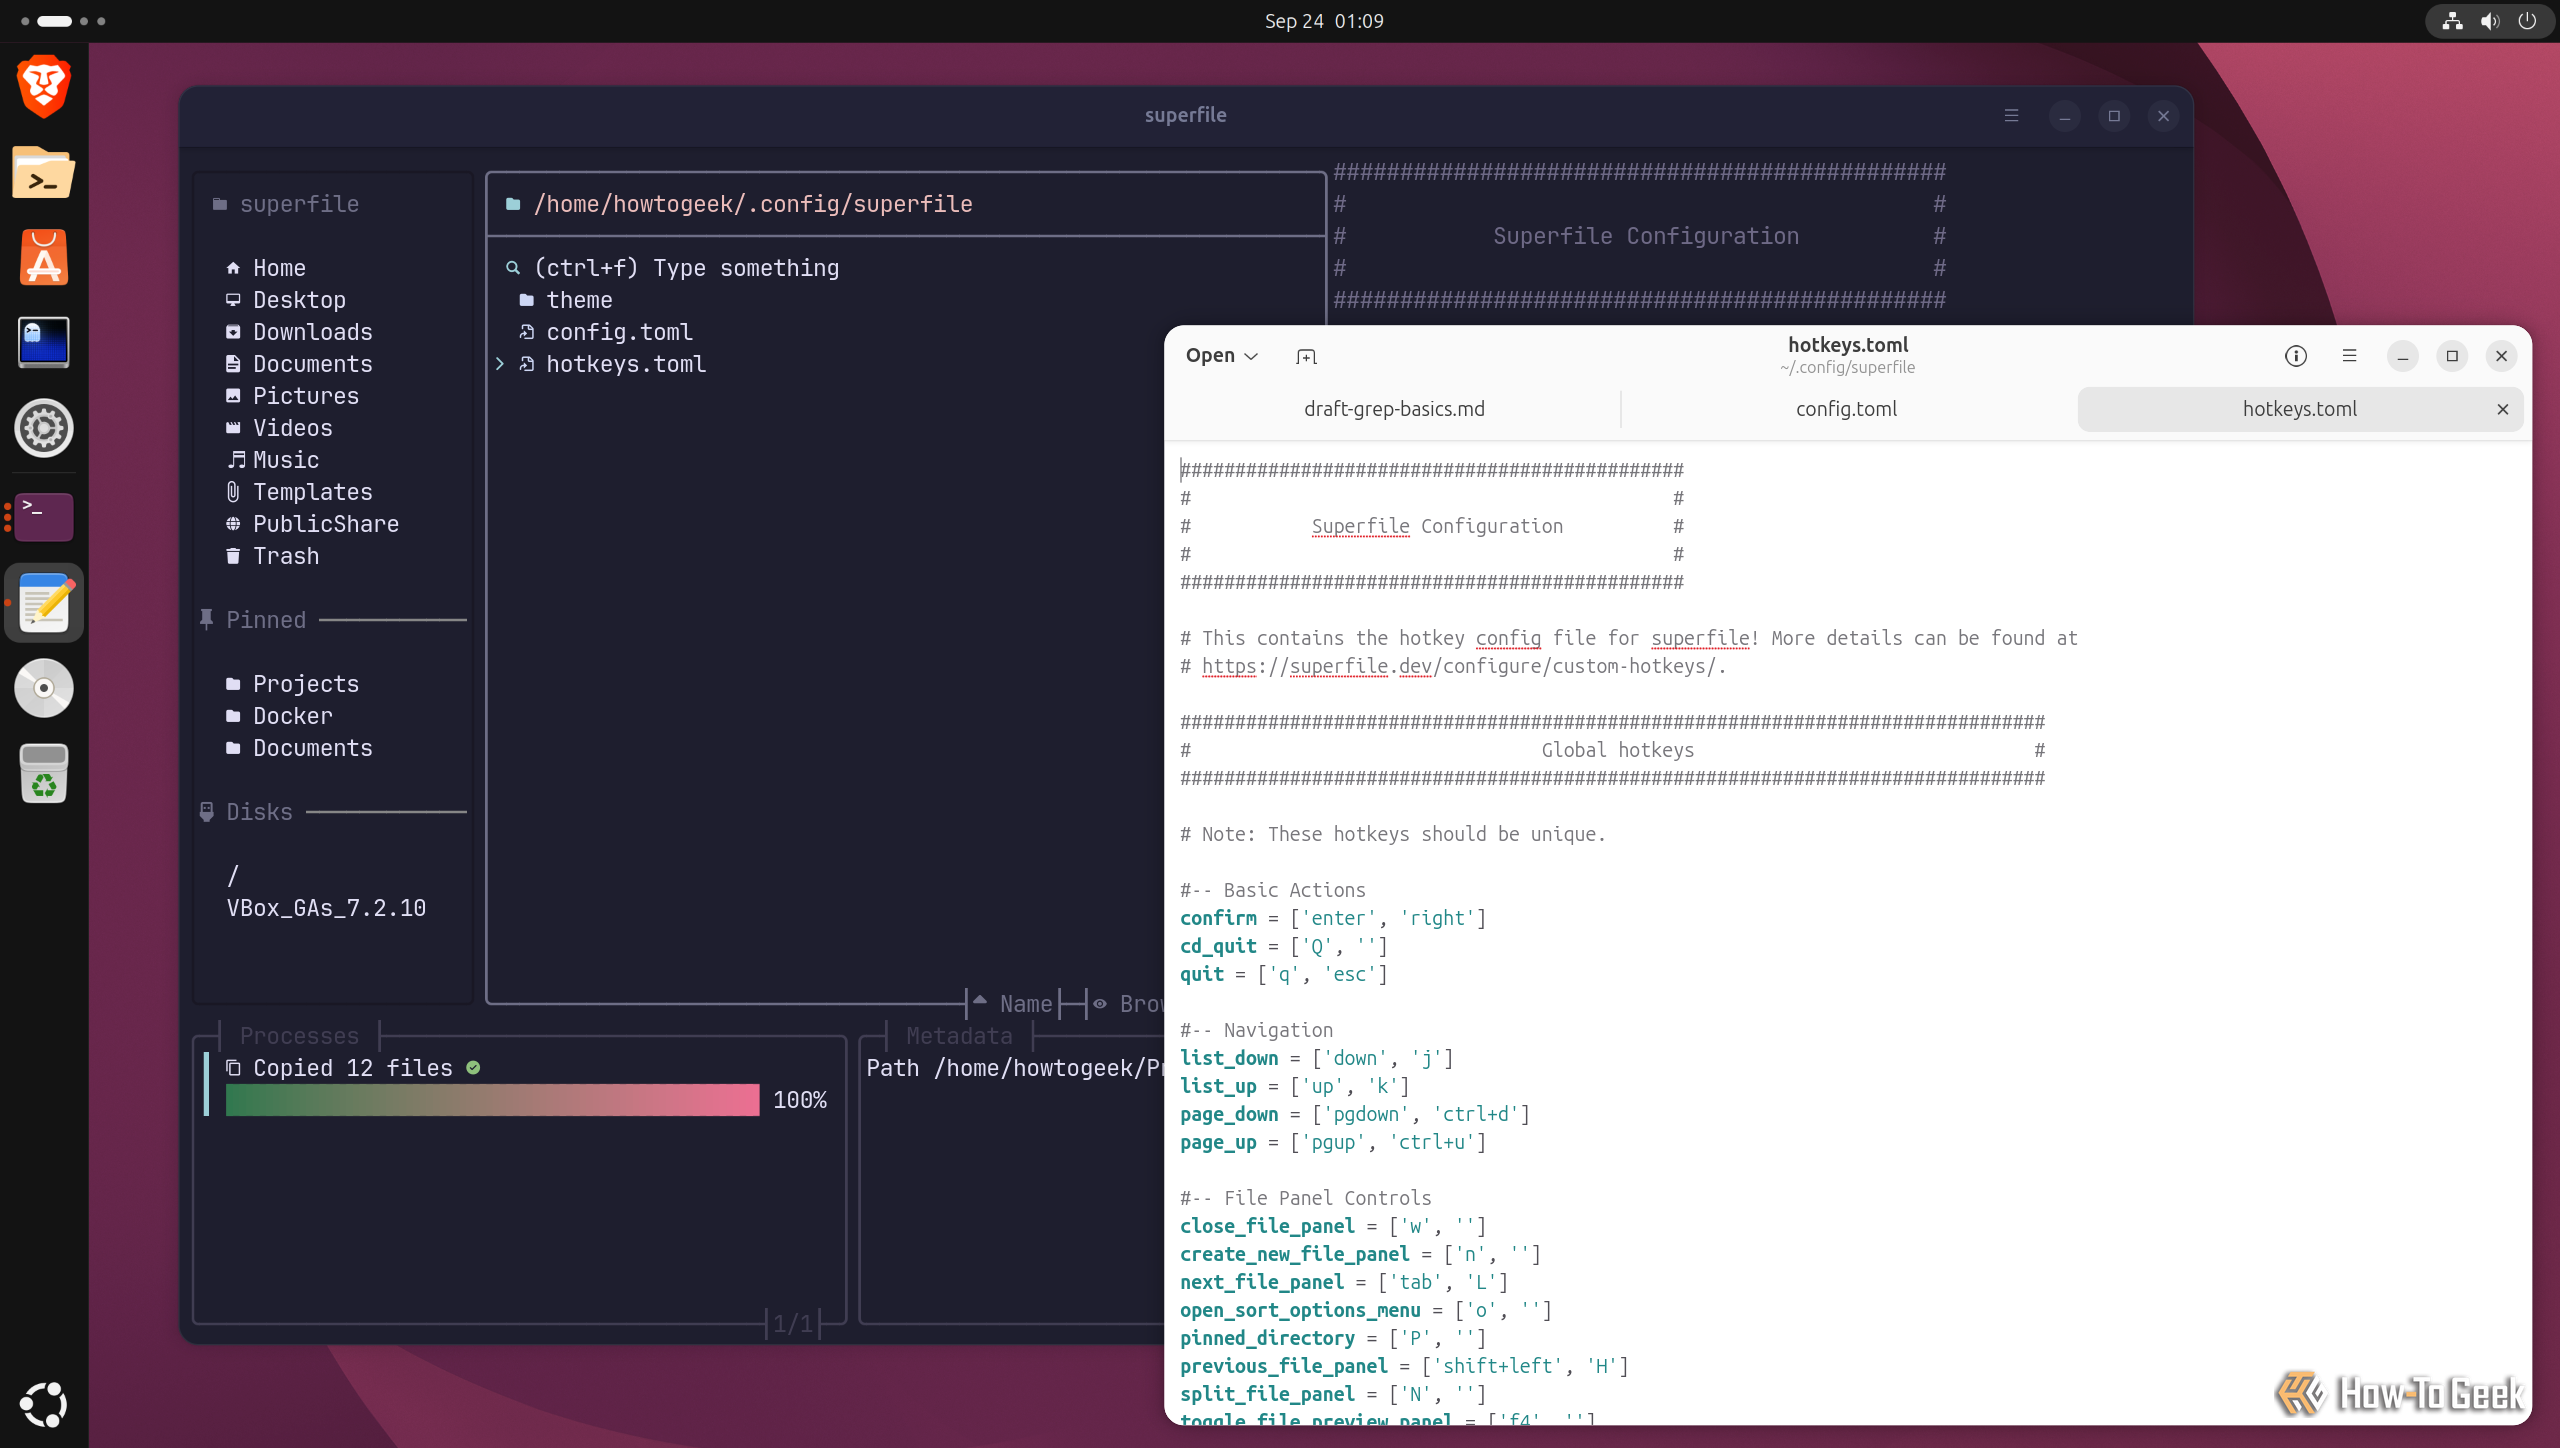Select config.toml in superfile file panel

click(605, 332)
